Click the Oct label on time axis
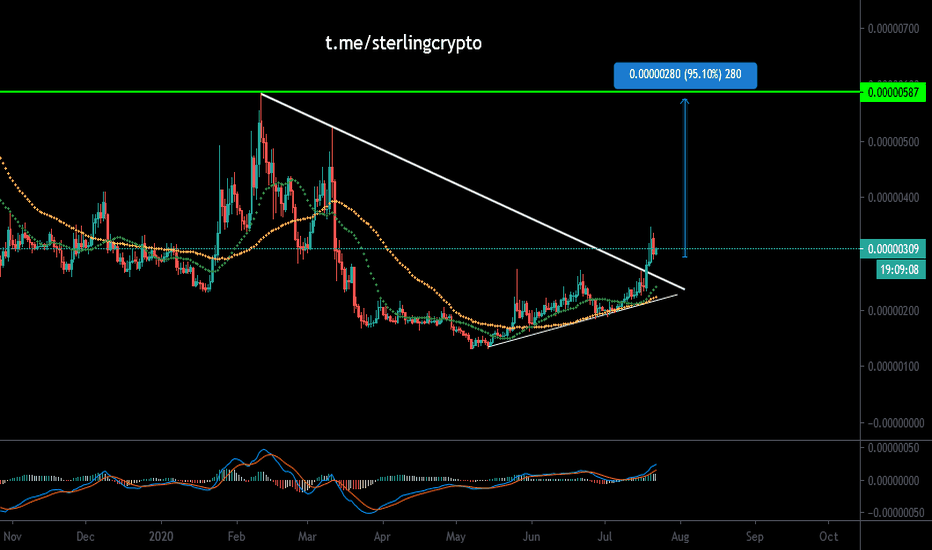 (x=829, y=536)
